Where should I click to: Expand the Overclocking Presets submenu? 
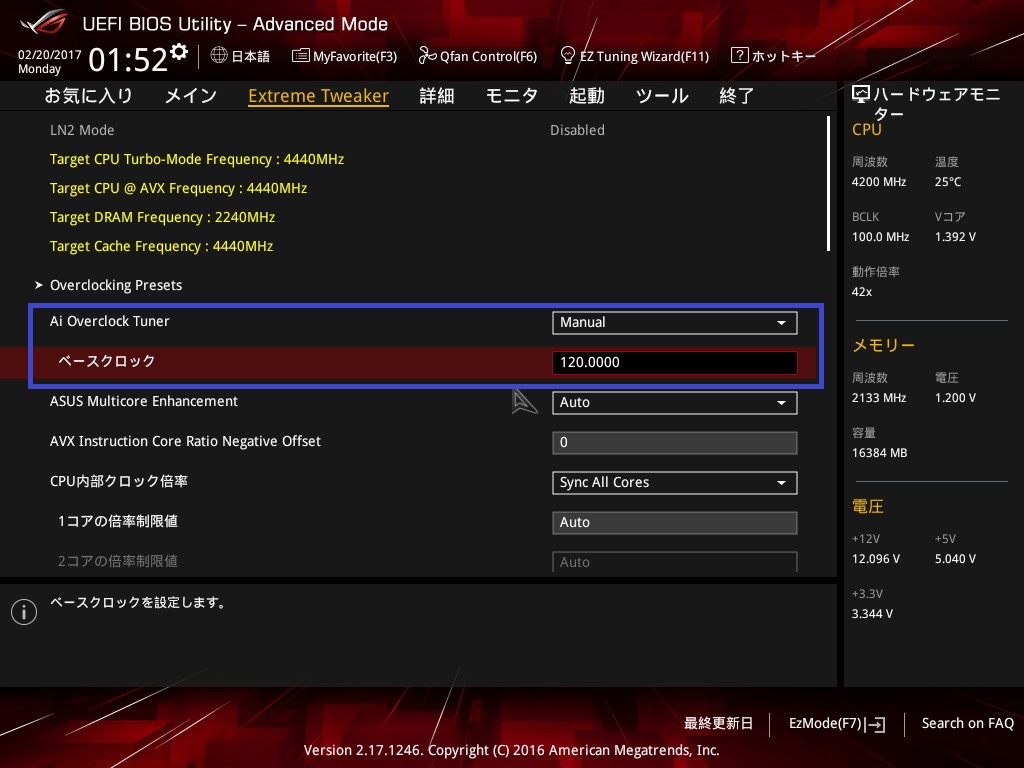point(116,285)
